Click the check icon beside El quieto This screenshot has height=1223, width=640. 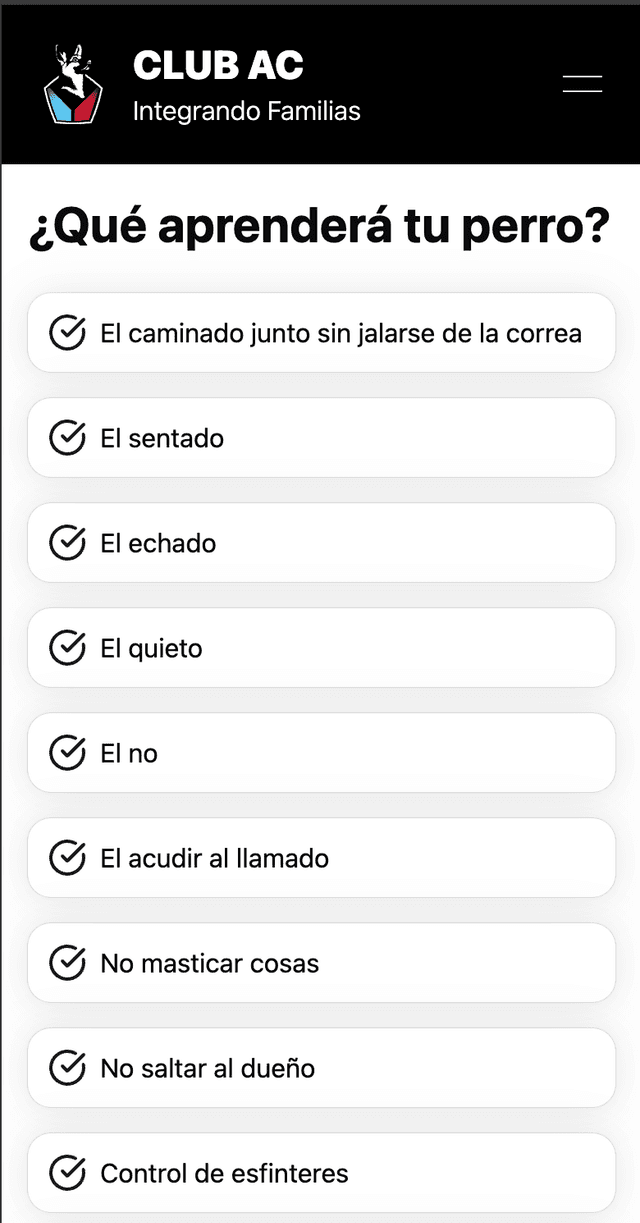click(x=67, y=648)
